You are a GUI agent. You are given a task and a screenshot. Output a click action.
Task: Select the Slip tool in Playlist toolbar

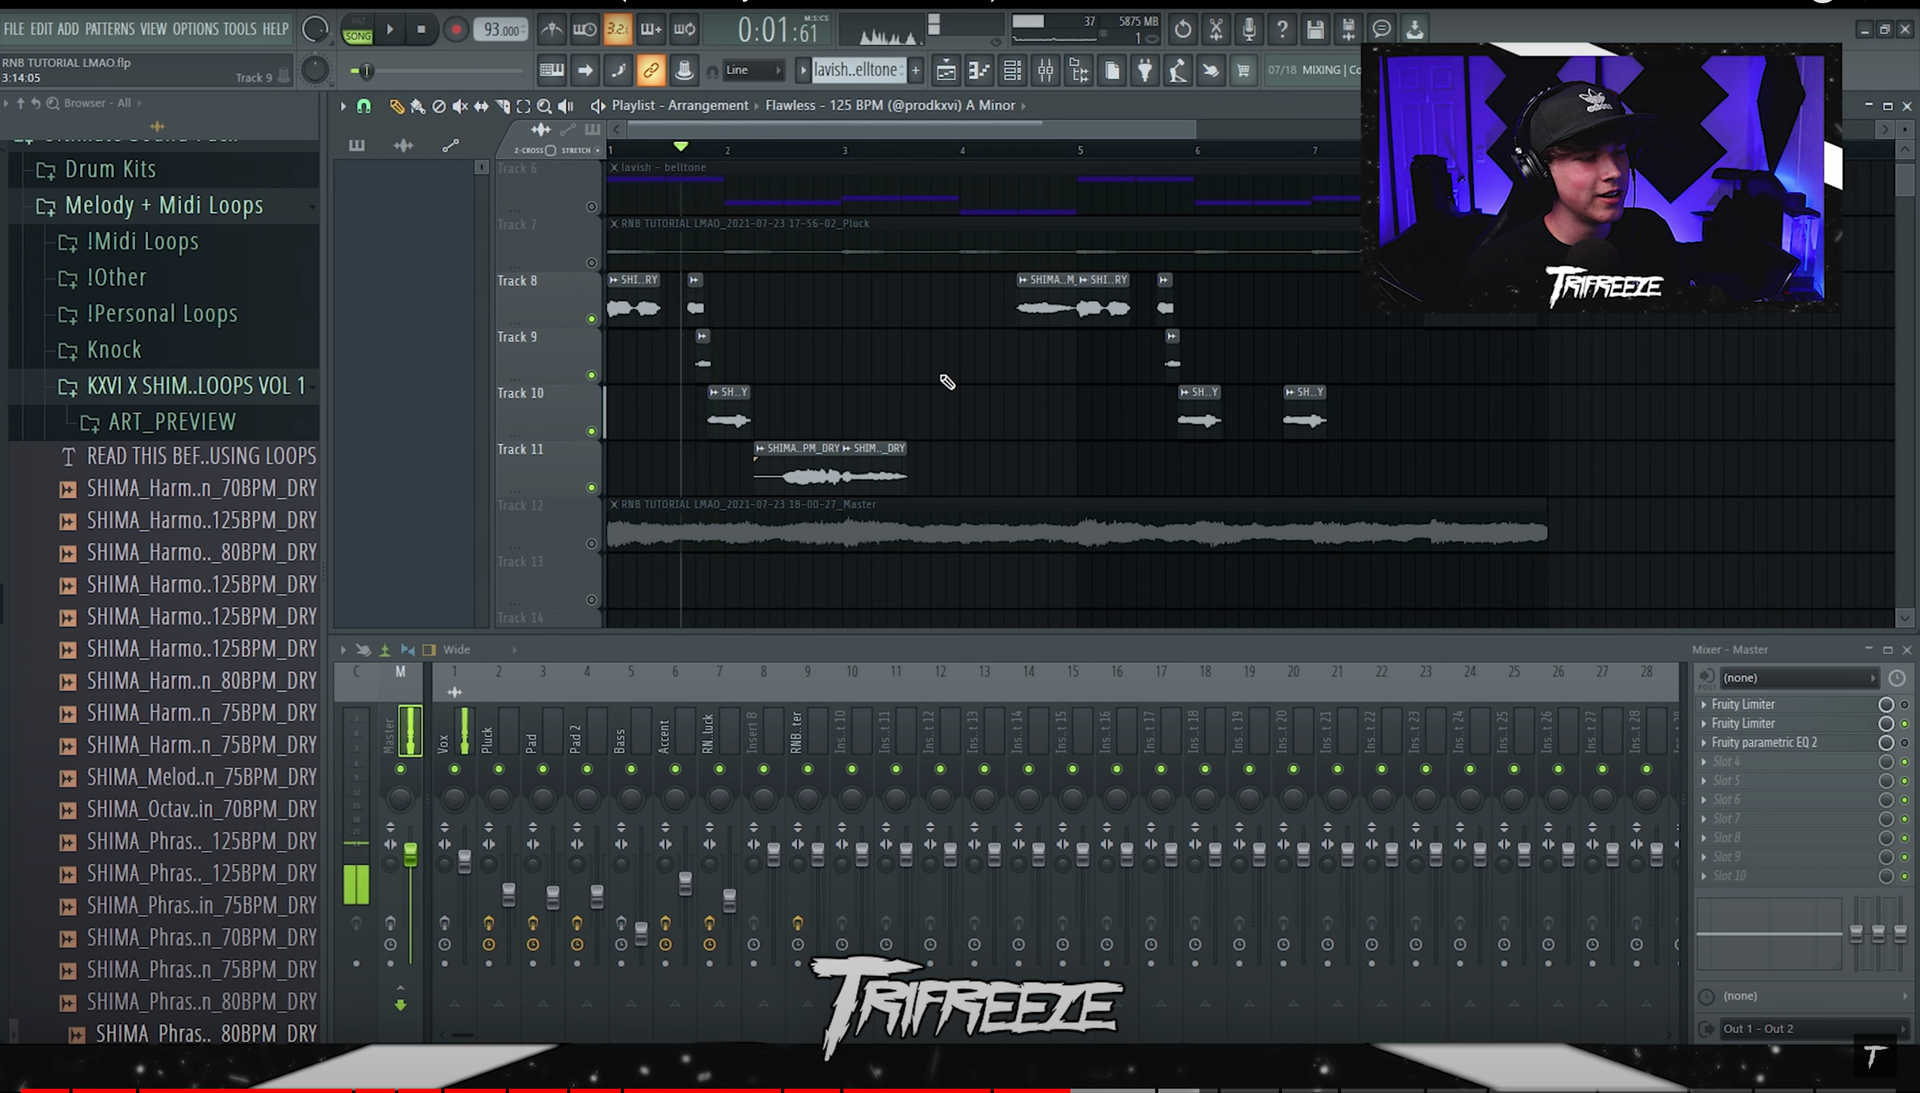[x=481, y=106]
